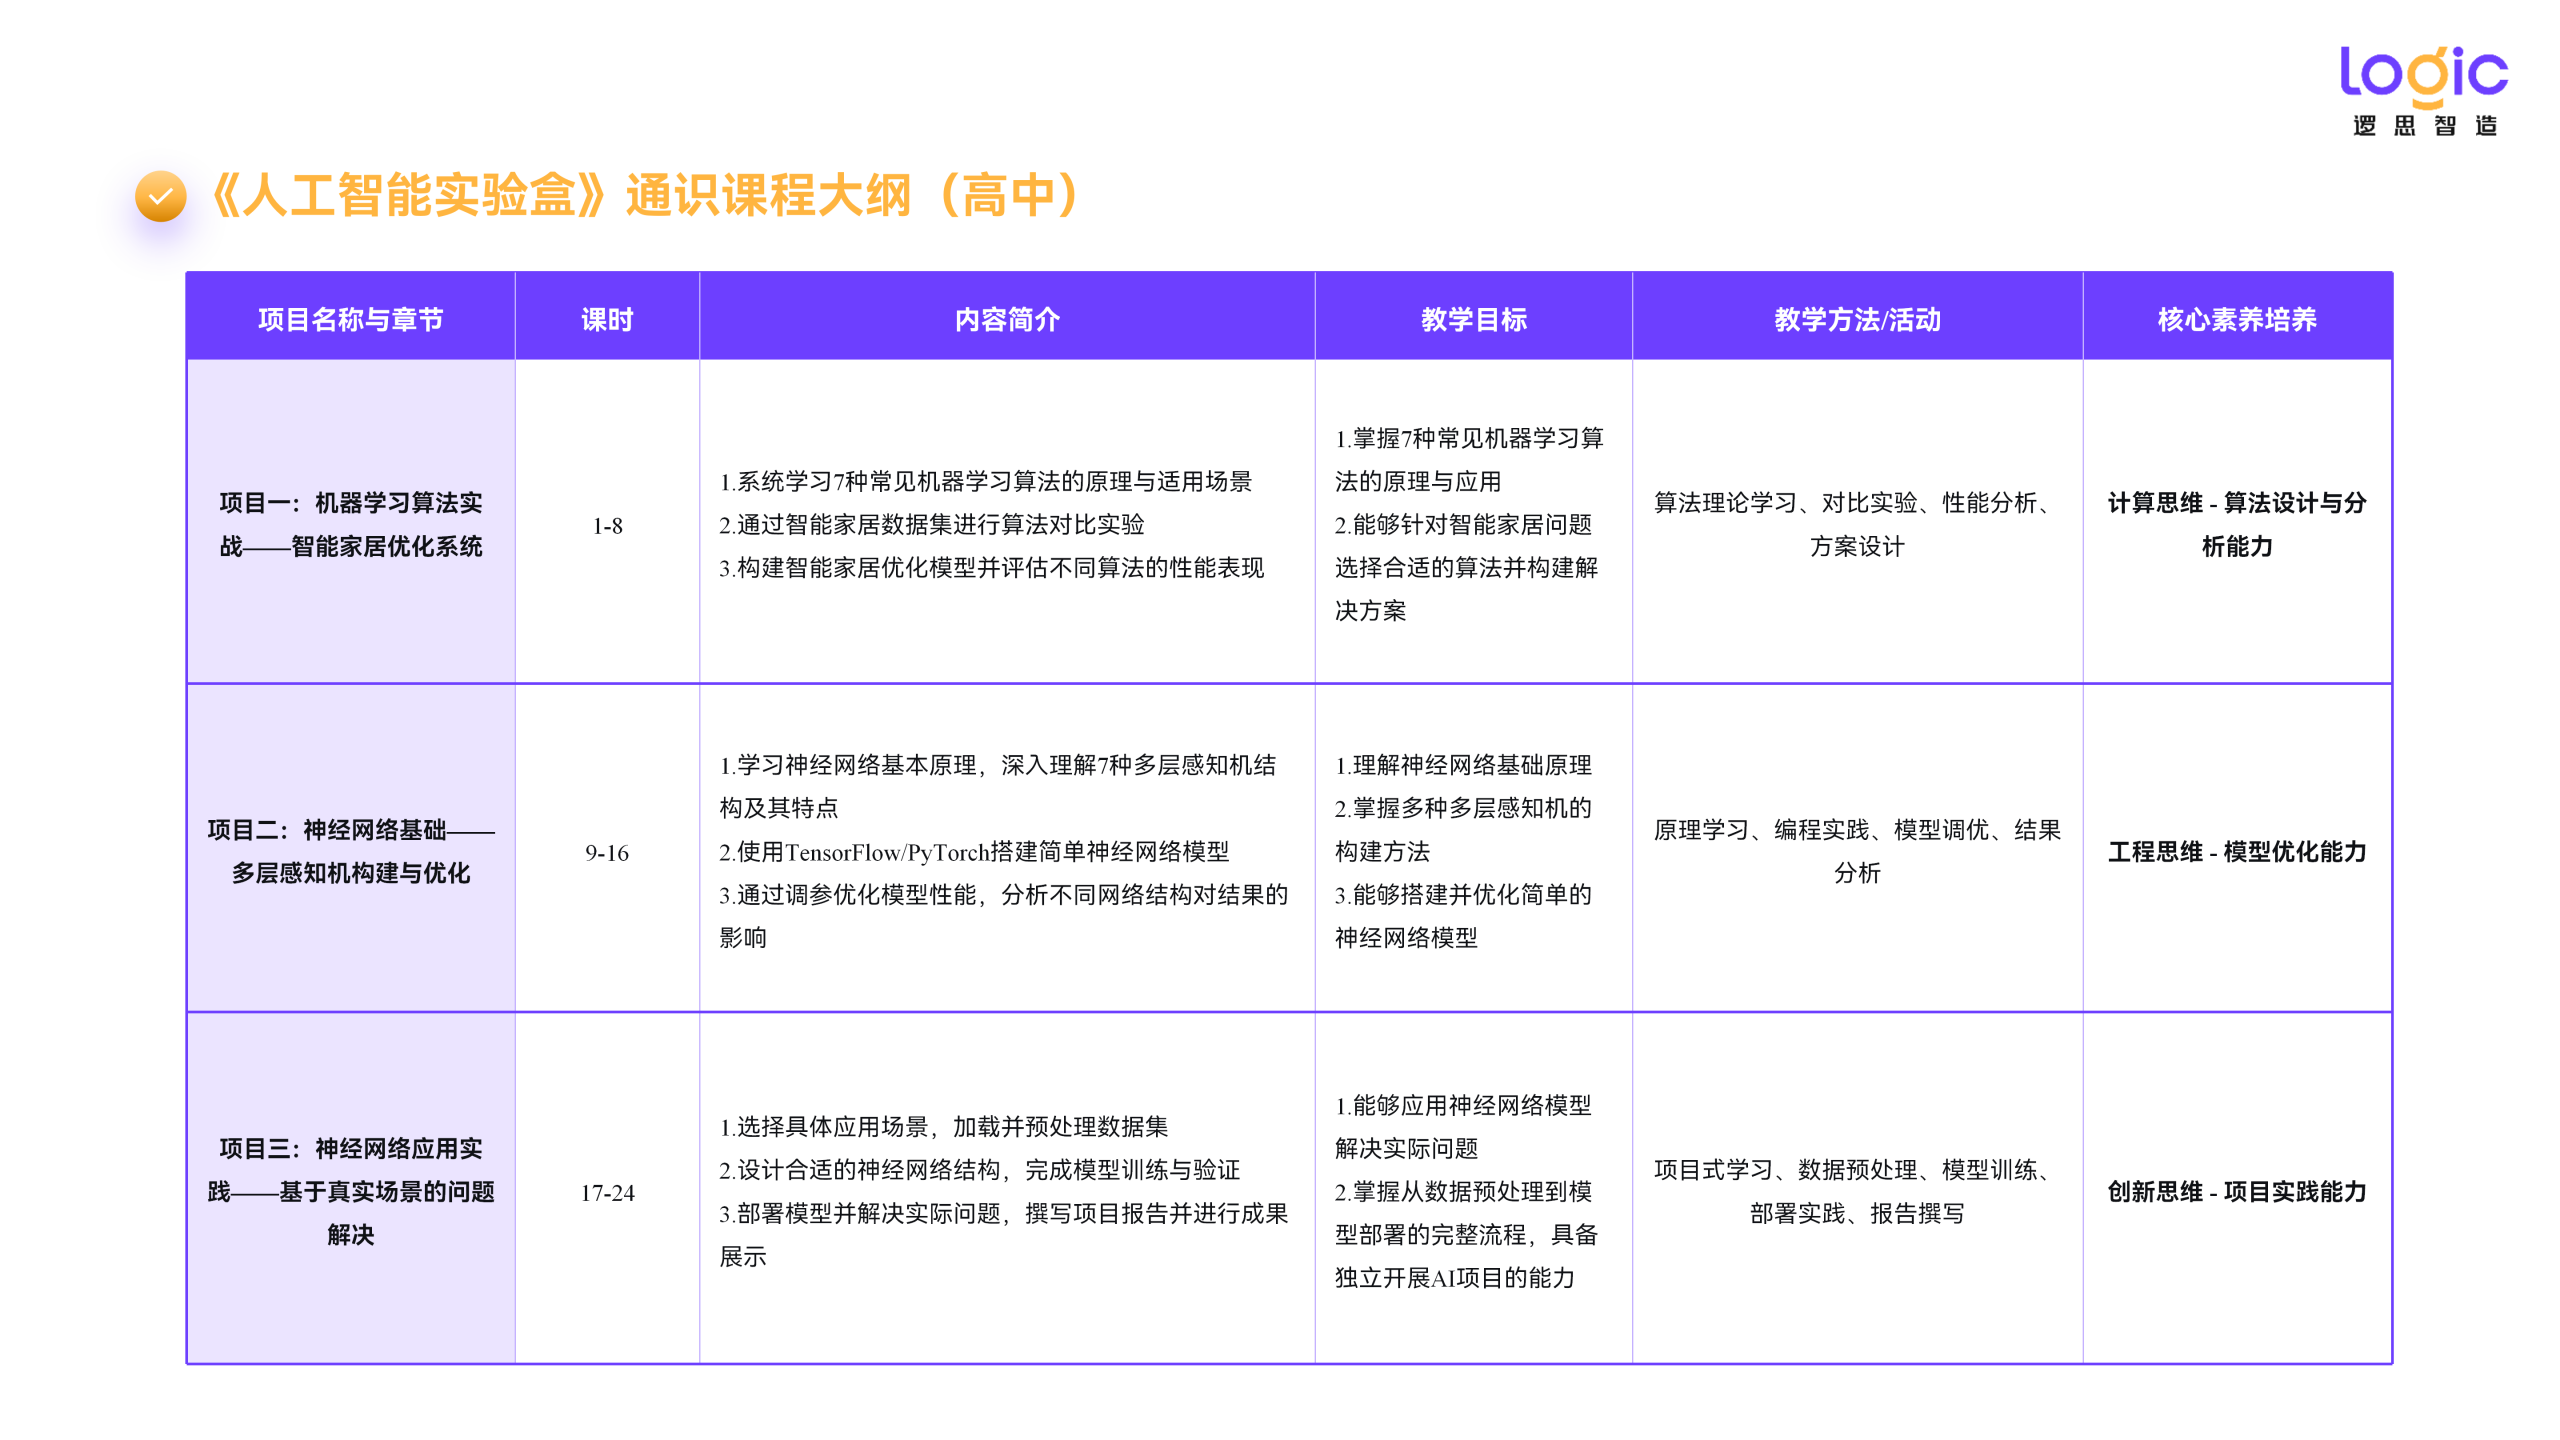Image resolution: width=2560 pixels, height=1440 pixels.
Task: Select the 工程思维 - 模型优化能力 text
Action: (2237, 852)
